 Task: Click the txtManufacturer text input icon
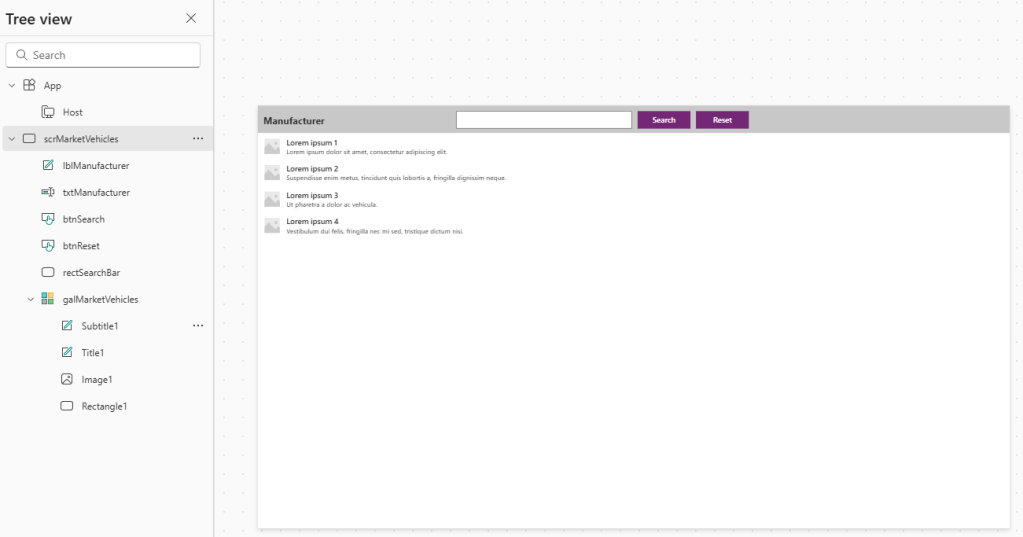48,192
